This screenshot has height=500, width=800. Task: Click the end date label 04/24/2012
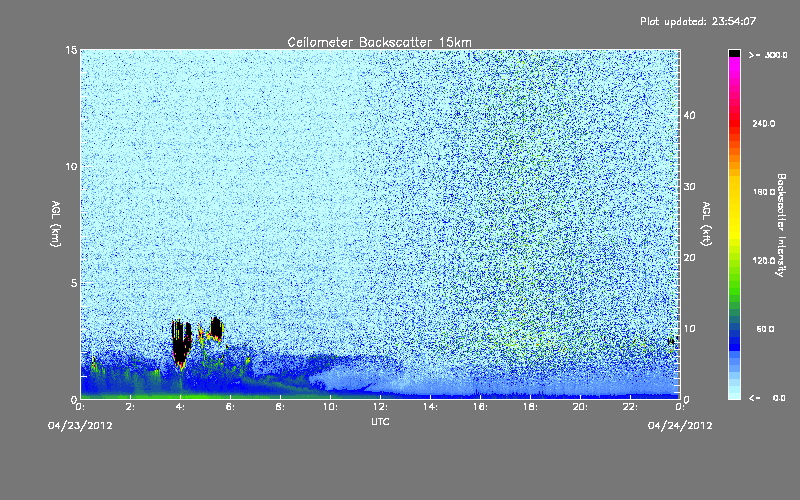click(x=680, y=425)
